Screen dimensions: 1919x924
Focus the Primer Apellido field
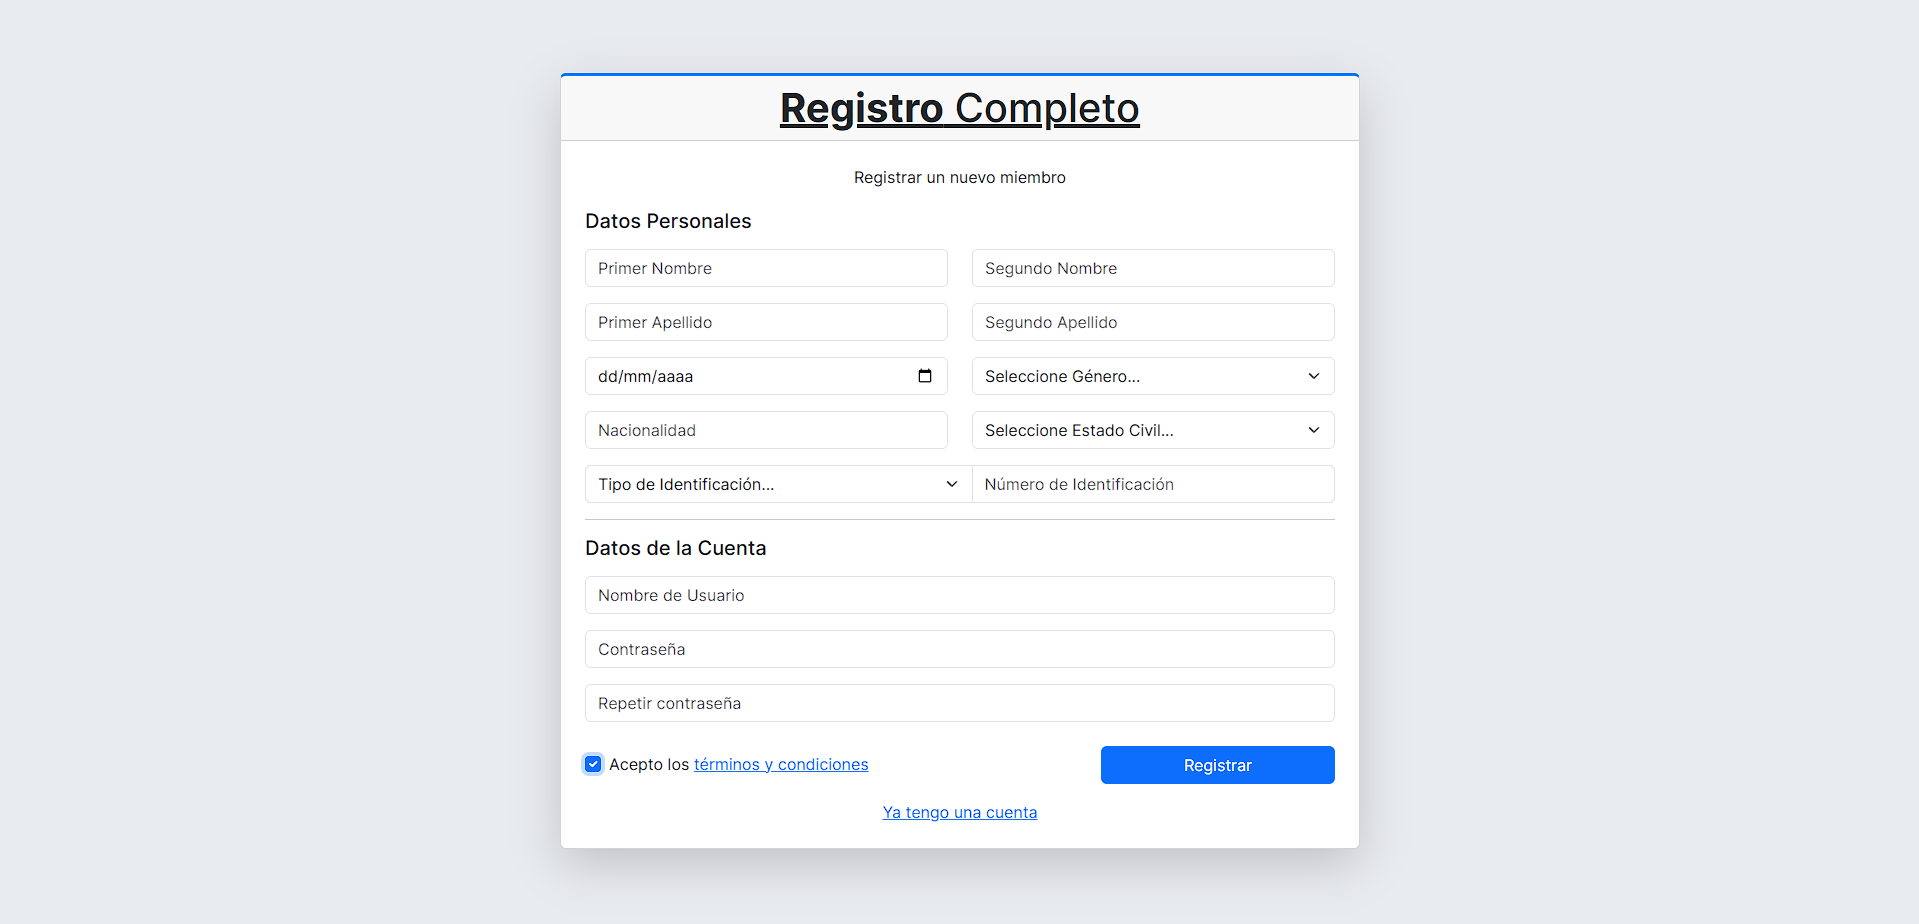pyautogui.click(x=766, y=322)
